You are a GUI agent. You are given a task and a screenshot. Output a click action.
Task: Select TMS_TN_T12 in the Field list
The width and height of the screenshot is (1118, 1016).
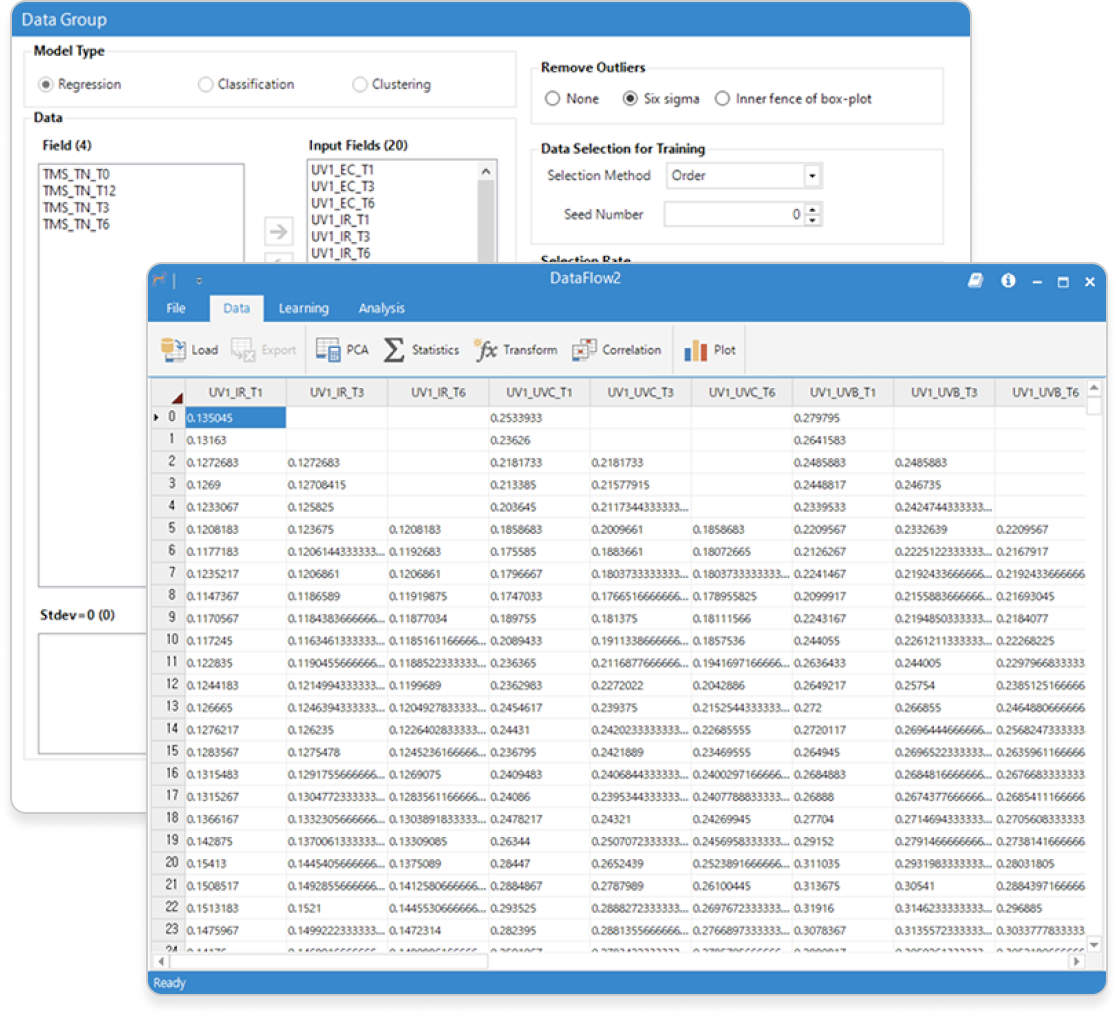click(x=79, y=191)
